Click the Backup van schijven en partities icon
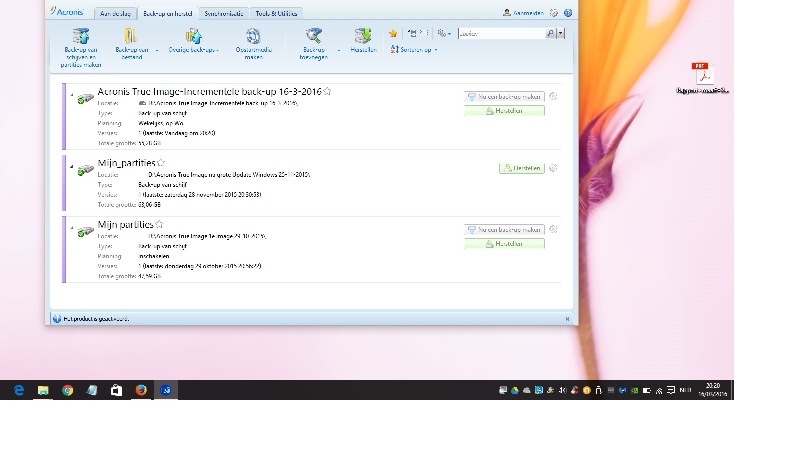Viewport: 800px width, 450px height. click(x=80, y=36)
